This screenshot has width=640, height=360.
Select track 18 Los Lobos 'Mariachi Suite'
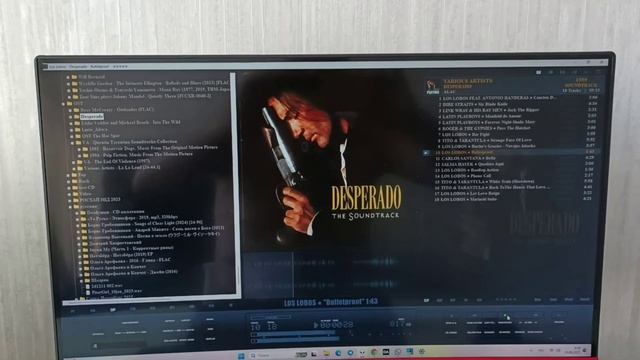pos(513,199)
